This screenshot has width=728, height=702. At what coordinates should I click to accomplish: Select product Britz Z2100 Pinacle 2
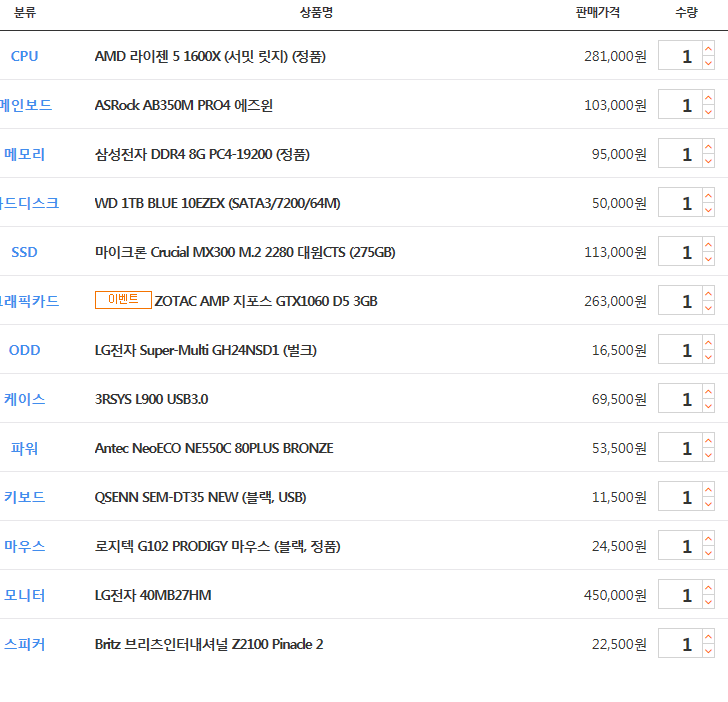(209, 644)
